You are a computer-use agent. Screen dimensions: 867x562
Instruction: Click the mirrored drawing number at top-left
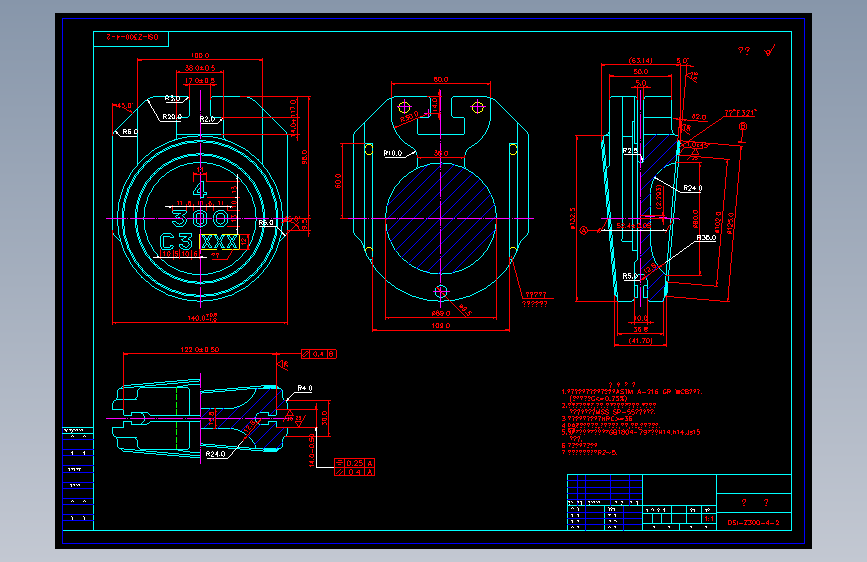132,37
